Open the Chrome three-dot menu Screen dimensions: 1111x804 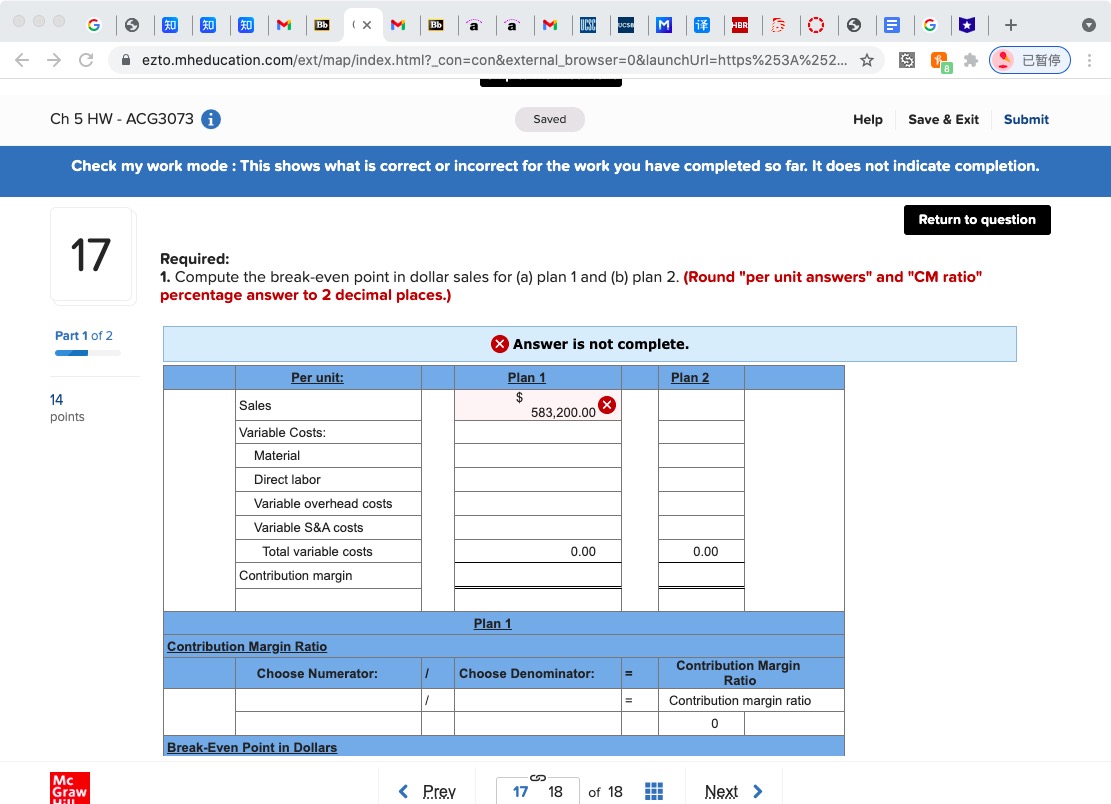[1089, 60]
